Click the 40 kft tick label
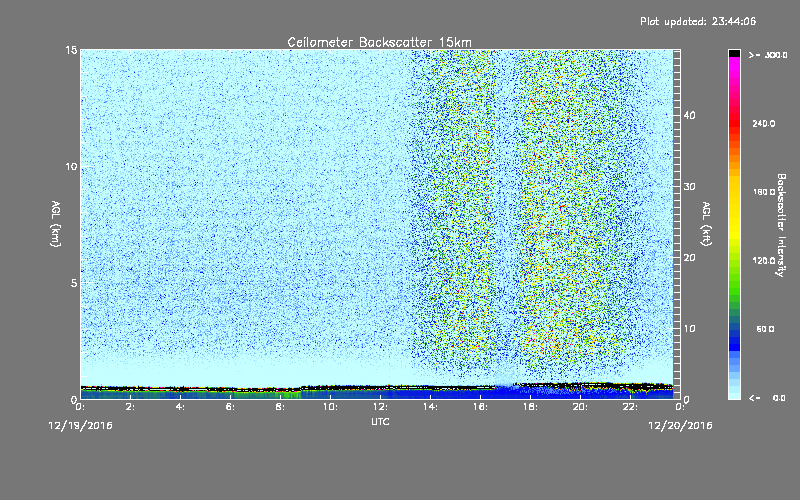 (689, 115)
